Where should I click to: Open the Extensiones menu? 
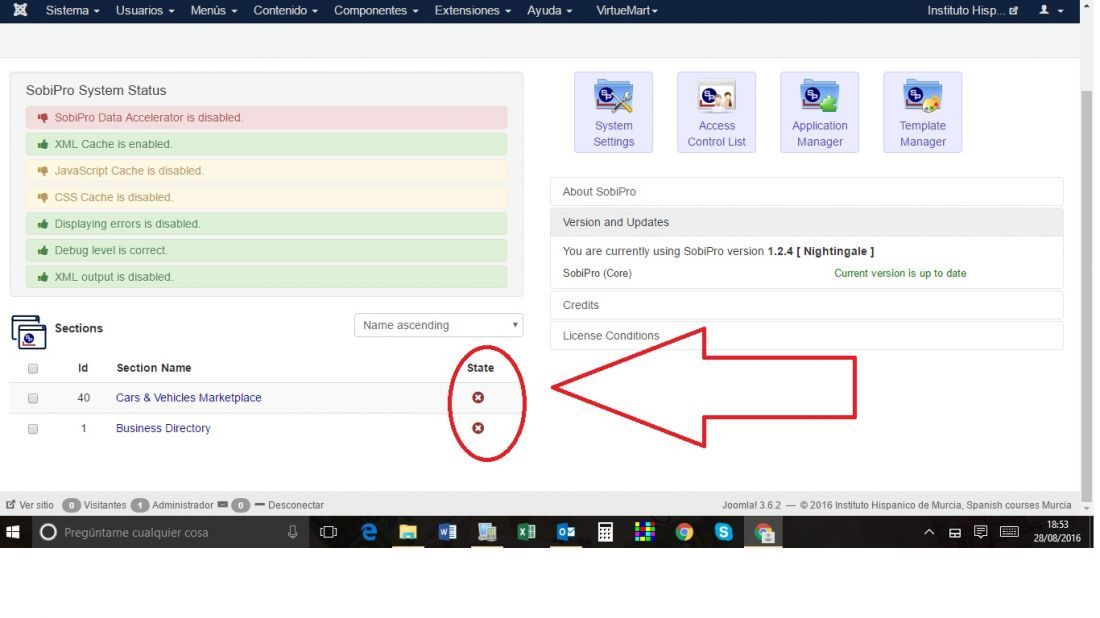[472, 11]
